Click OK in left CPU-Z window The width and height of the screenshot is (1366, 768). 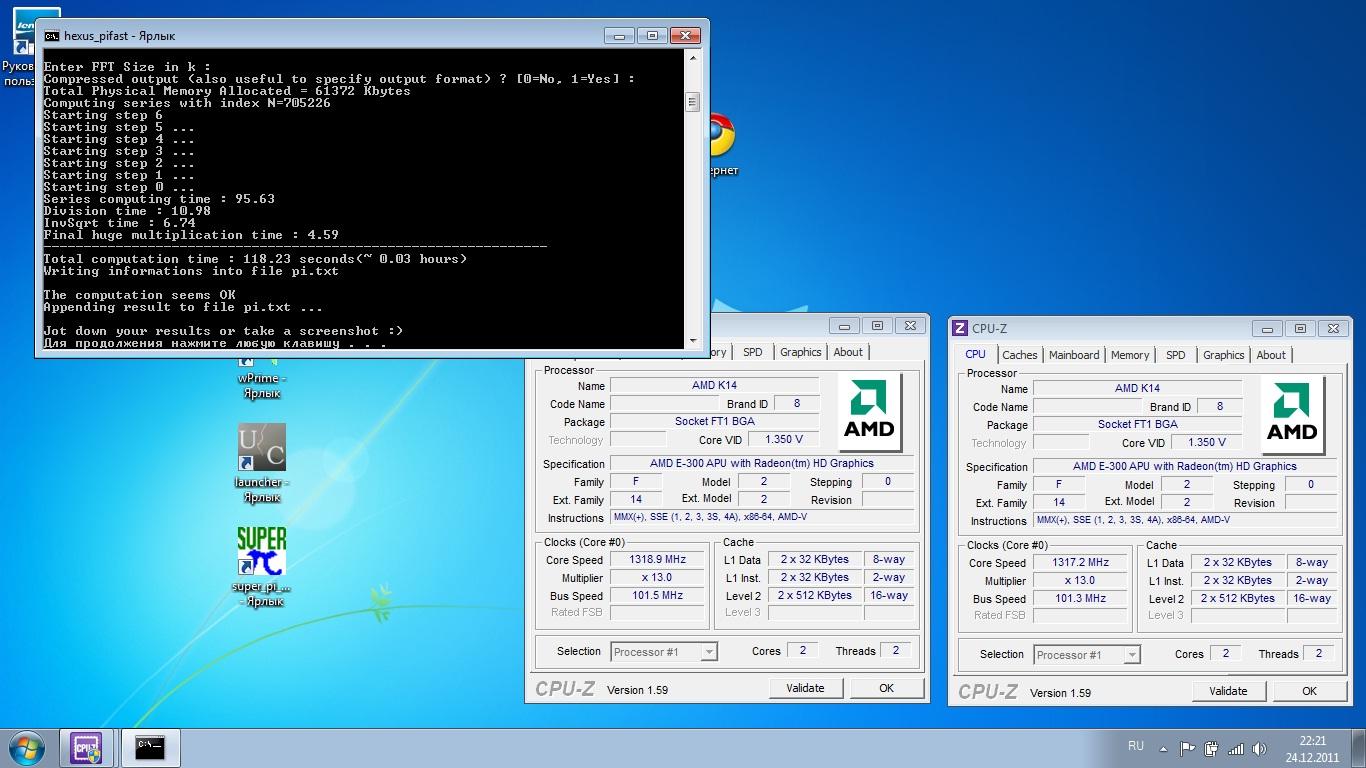tap(886, 688)
